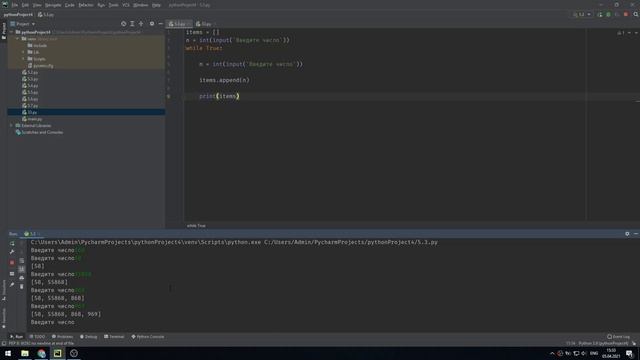Expand External Libraries node

[x=12, y=126]
